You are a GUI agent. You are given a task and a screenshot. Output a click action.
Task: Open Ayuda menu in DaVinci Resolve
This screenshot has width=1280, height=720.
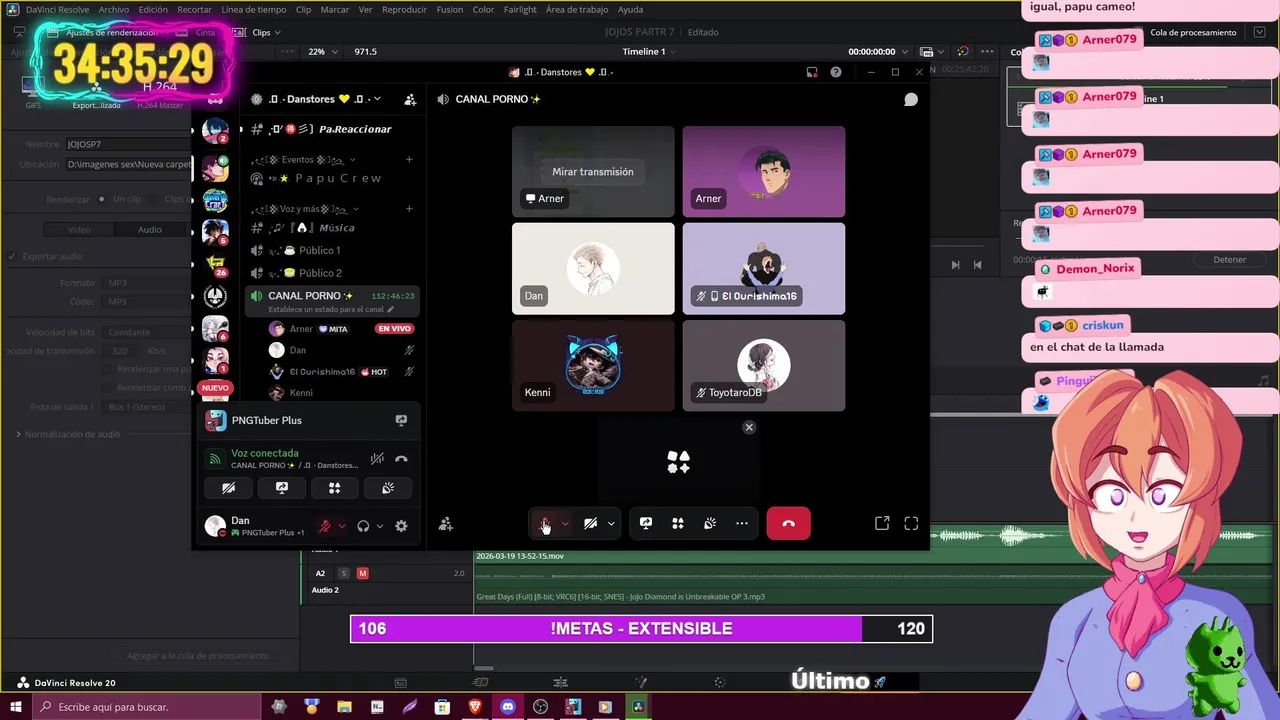tap(631, 9)
